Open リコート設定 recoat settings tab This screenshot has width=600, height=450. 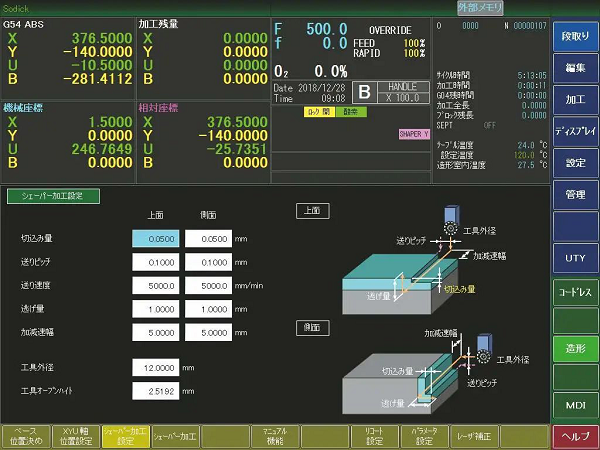(375, 436)
